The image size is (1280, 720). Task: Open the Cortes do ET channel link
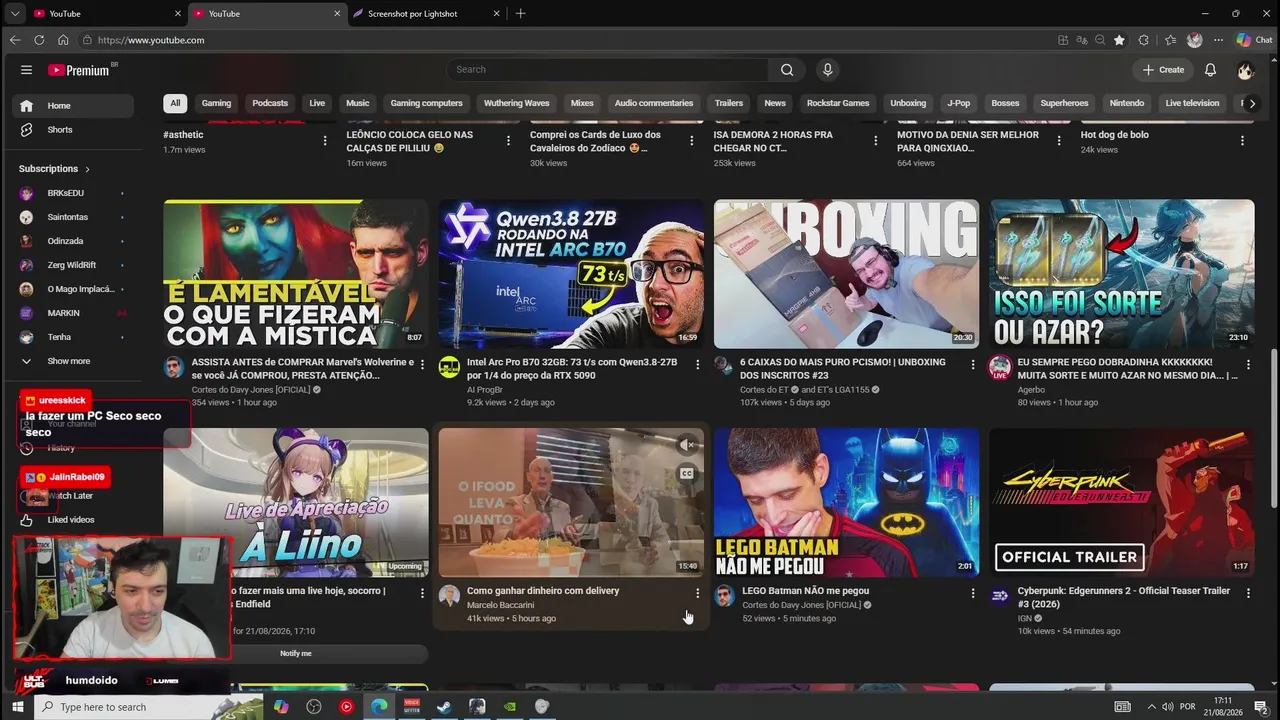(x=766, y=390)
